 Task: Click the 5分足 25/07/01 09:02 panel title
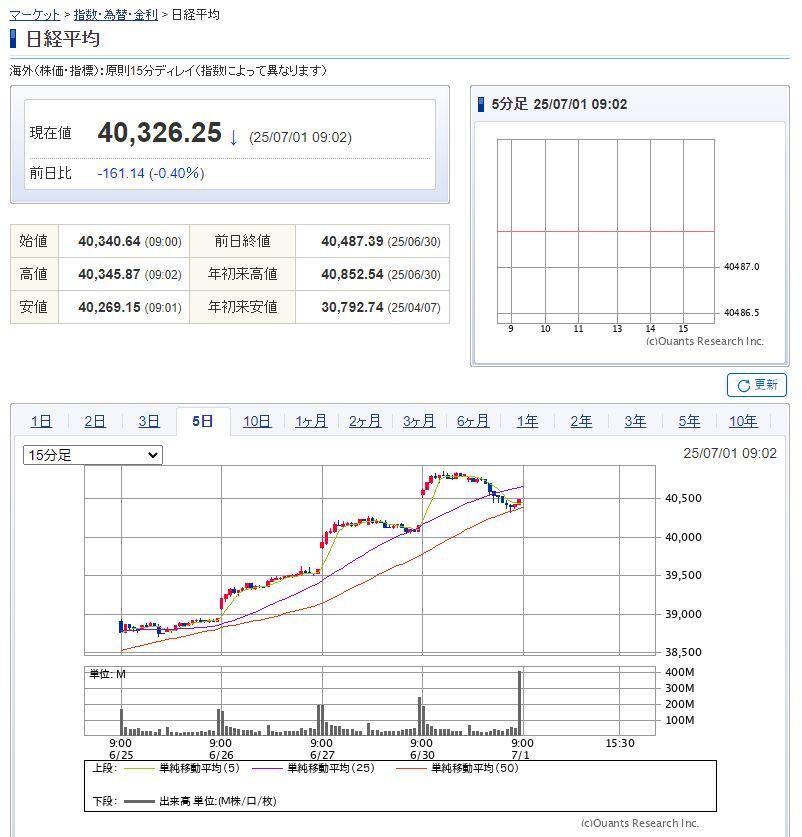(559, 104)
